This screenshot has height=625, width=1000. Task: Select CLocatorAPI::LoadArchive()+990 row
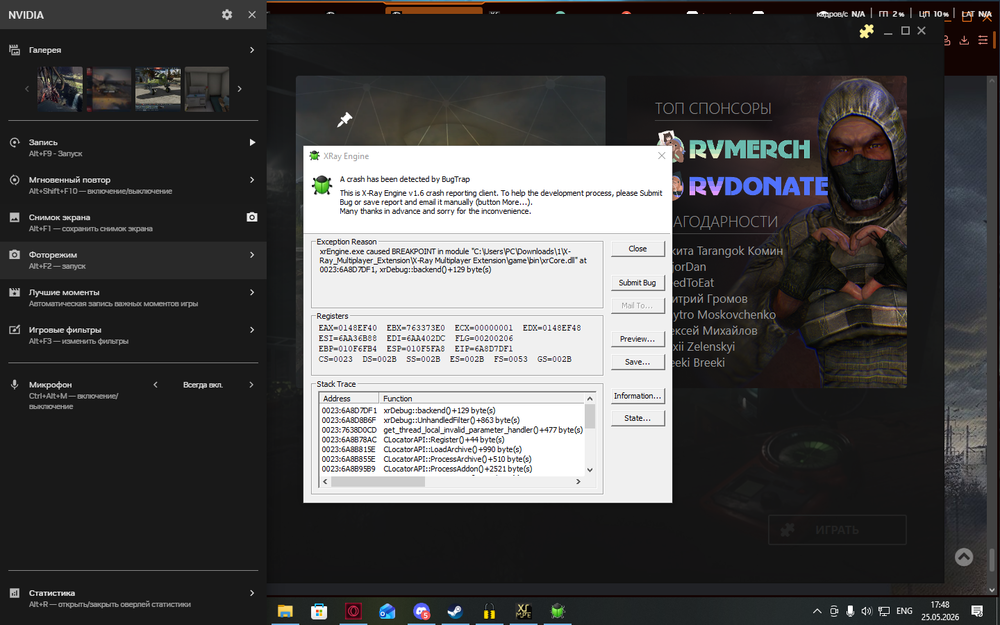pos(452,449)
